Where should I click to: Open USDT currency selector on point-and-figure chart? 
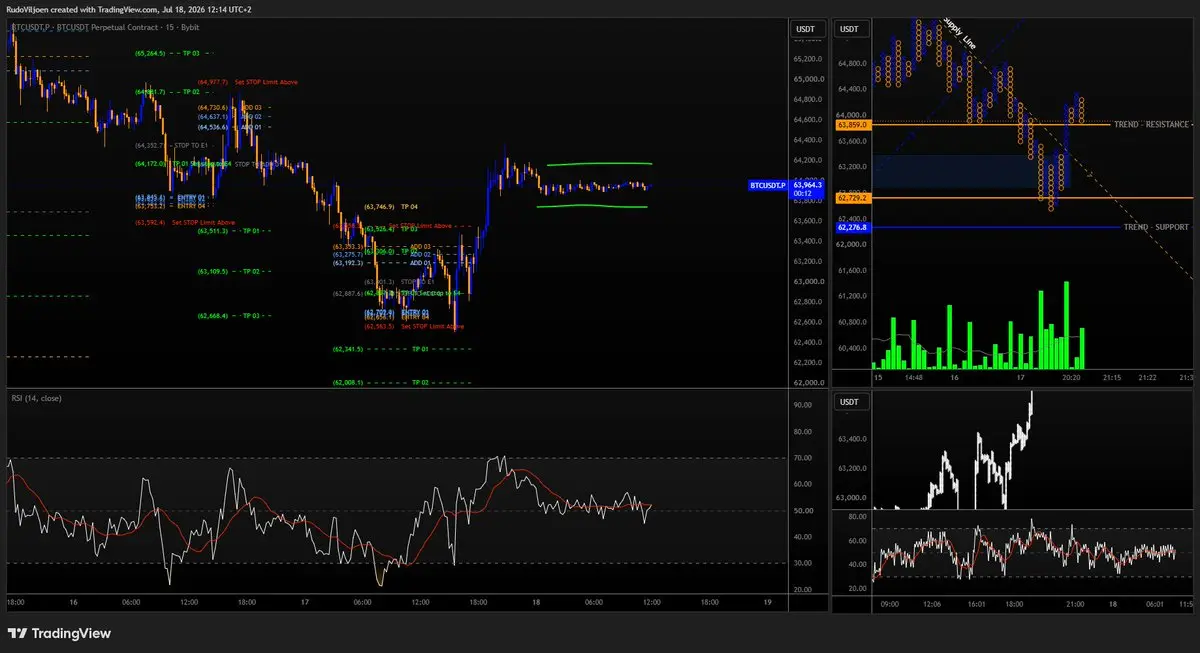click(849, 29)
